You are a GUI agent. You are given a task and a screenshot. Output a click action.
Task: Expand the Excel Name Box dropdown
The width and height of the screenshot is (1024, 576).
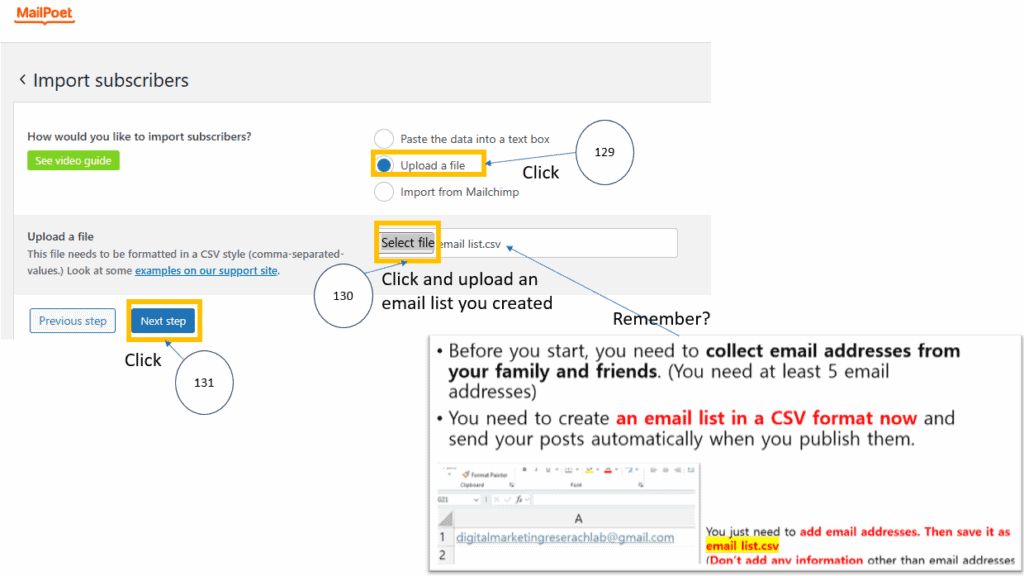477,498
